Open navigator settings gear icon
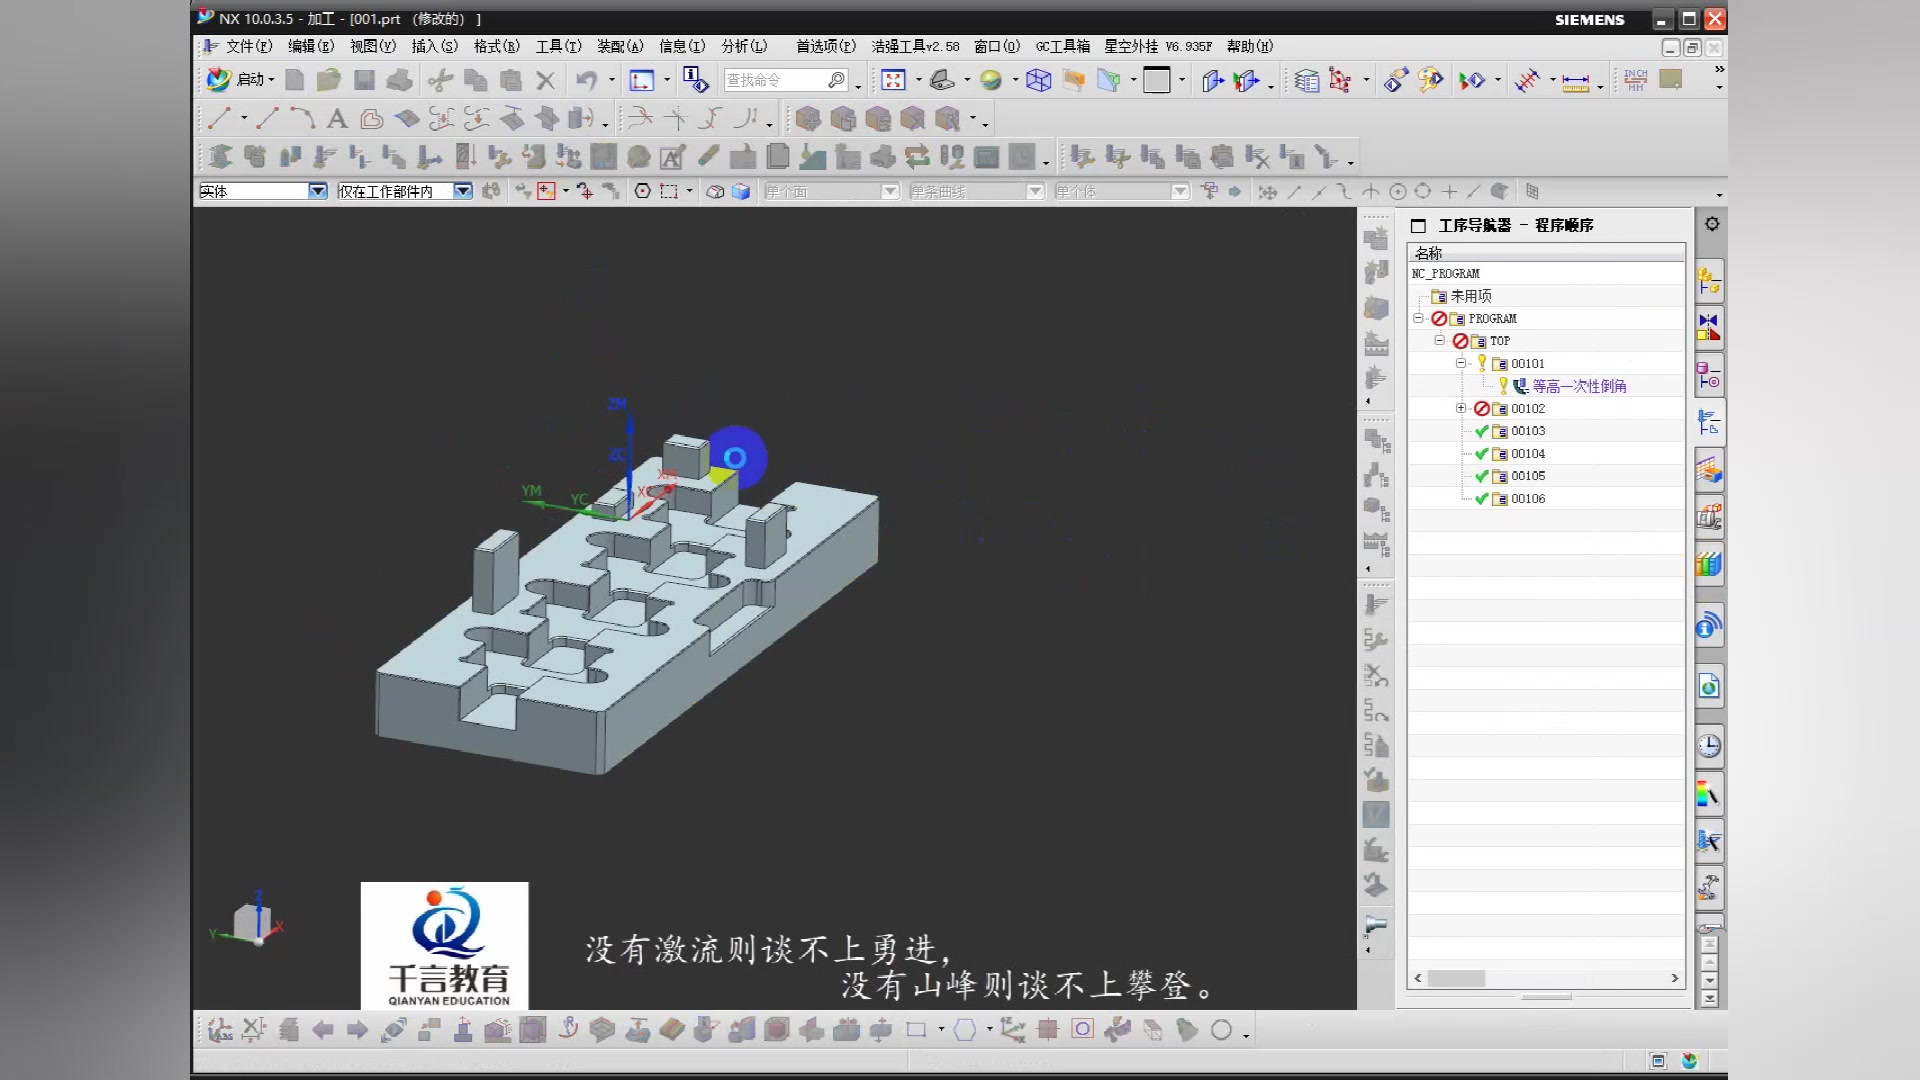 pos(1712,224)
